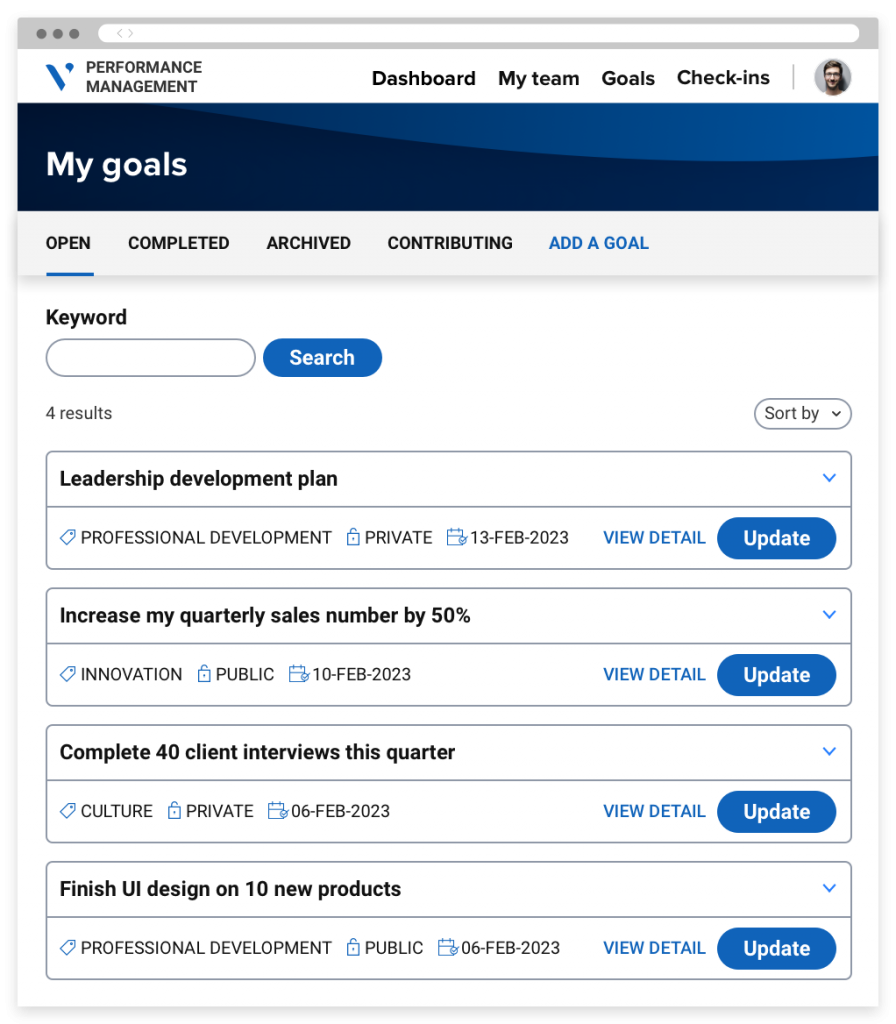Expand Complete 40 client interviews goal
The image size is (896, 1024).
[x=829, y=751]
